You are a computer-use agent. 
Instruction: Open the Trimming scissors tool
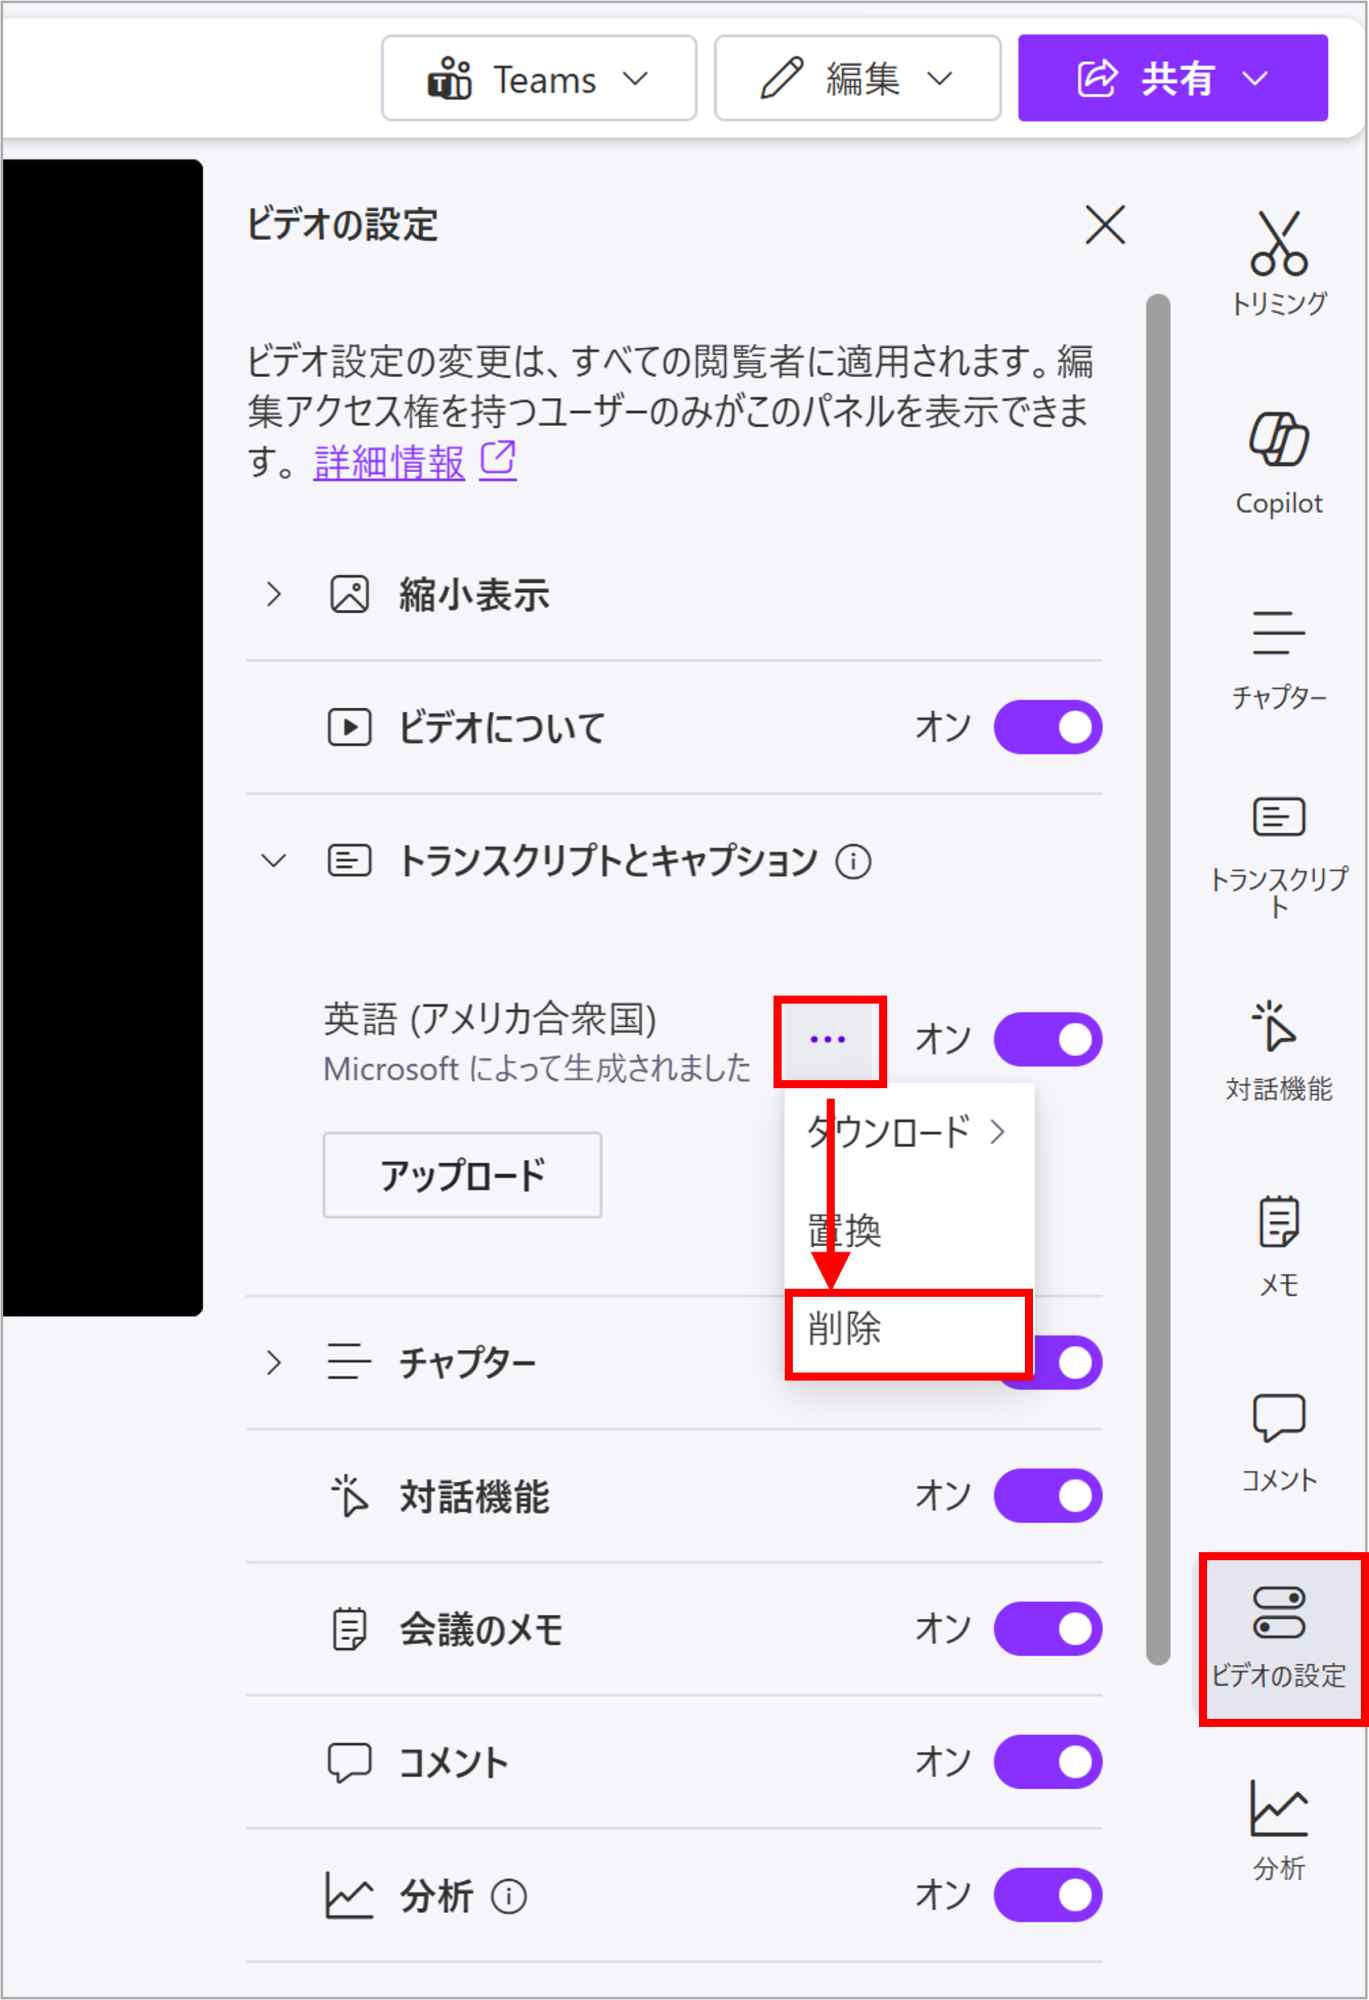(1278, 263)
